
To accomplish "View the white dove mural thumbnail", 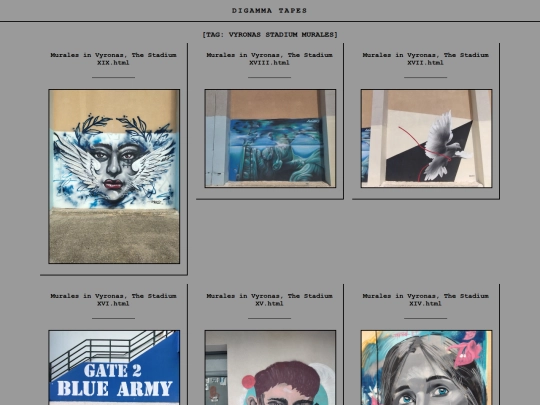I will pos(426,138).
